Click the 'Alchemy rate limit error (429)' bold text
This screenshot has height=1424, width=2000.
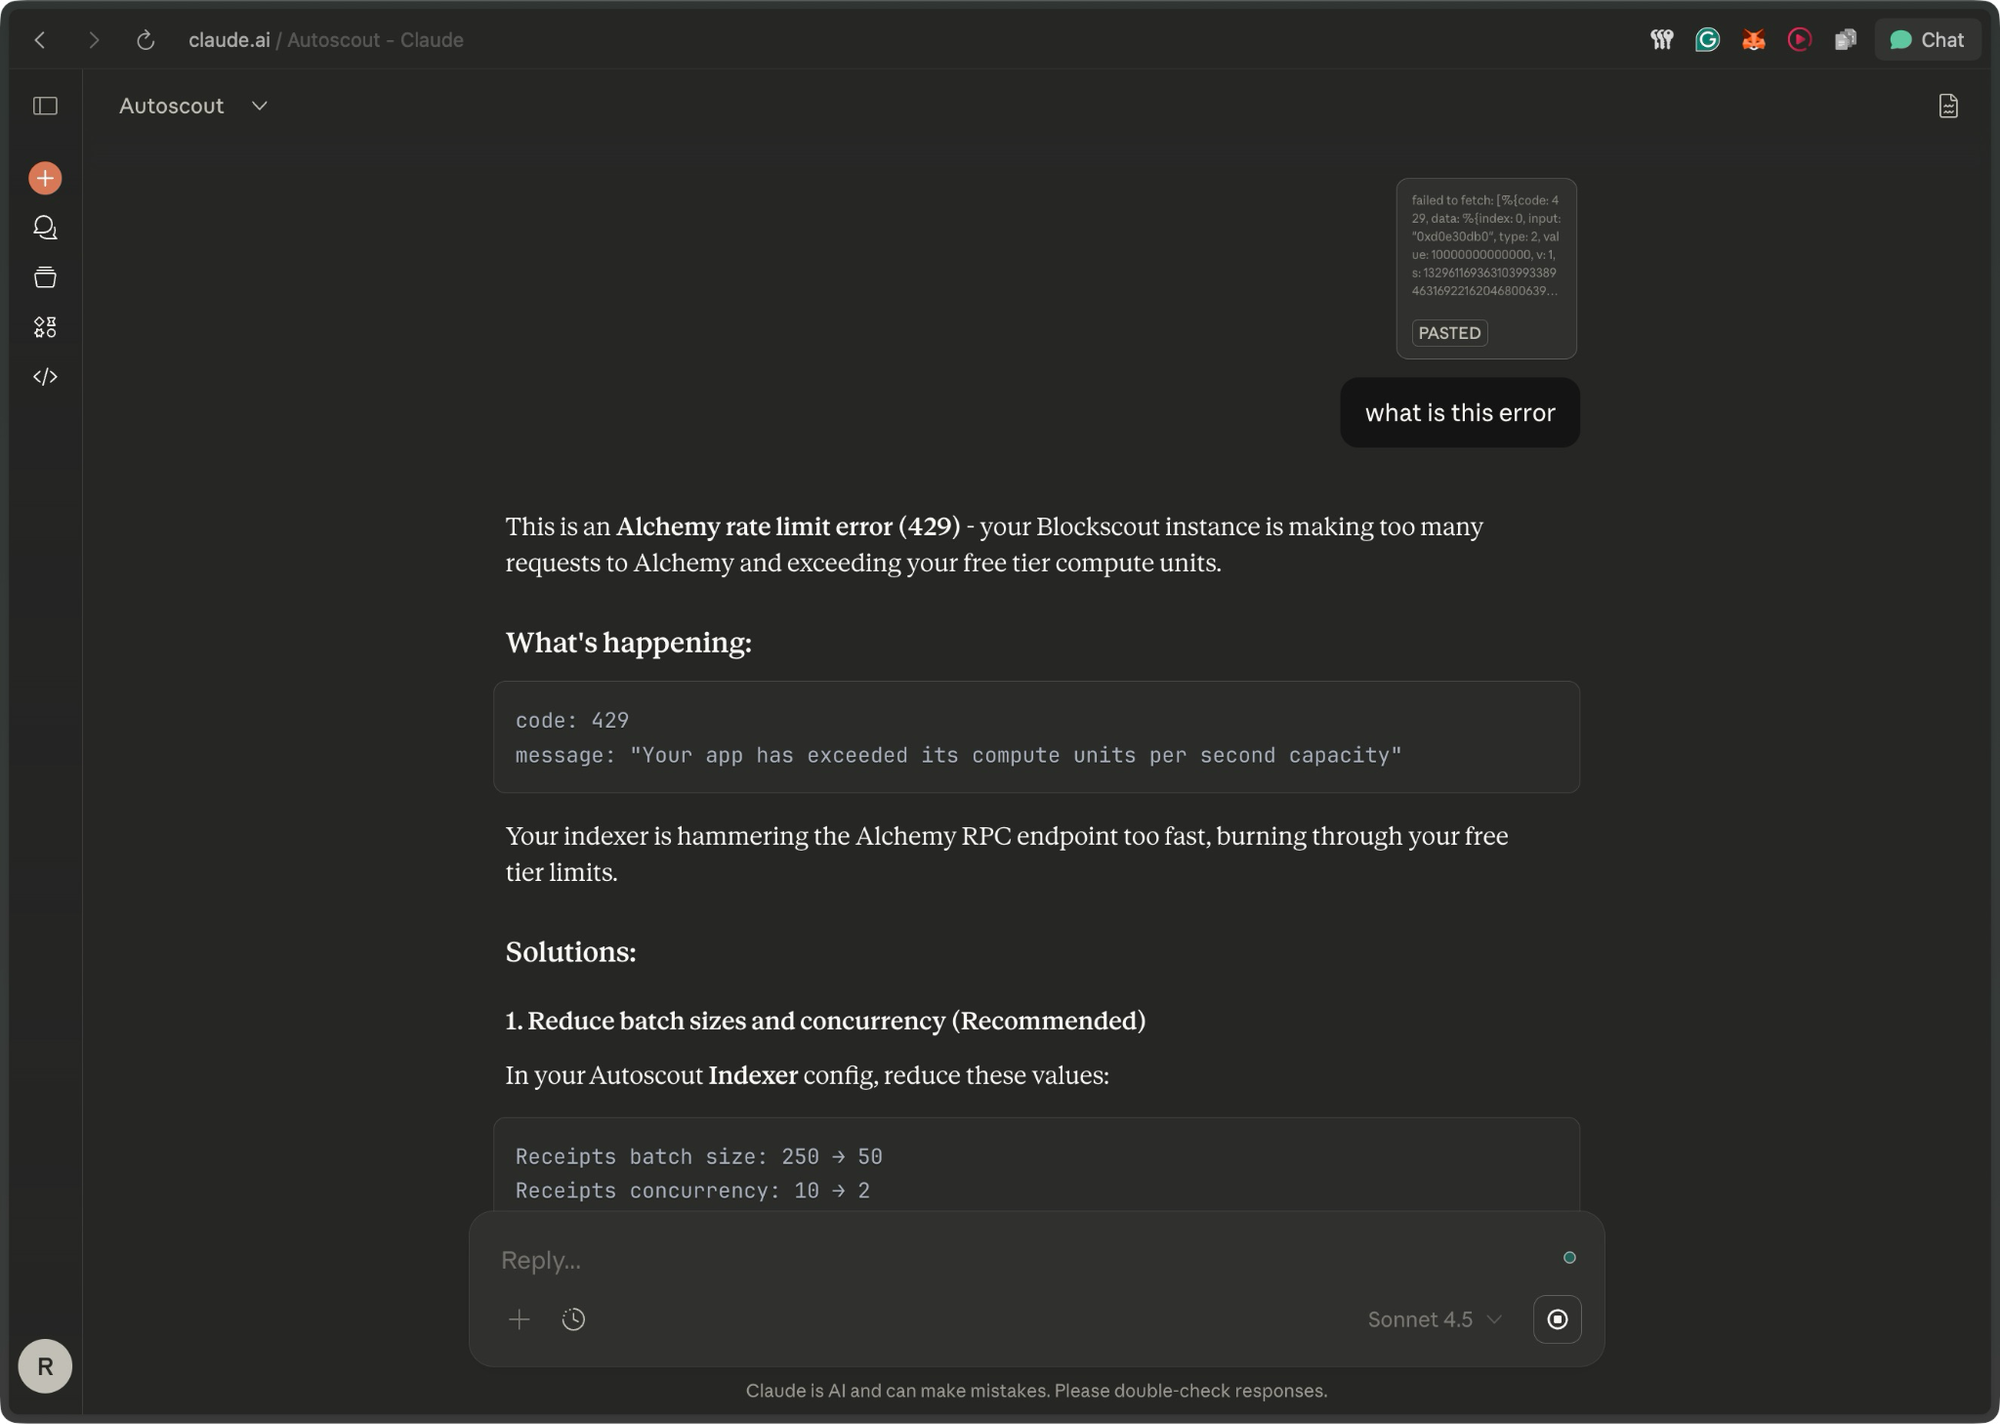tap(787, 527)
